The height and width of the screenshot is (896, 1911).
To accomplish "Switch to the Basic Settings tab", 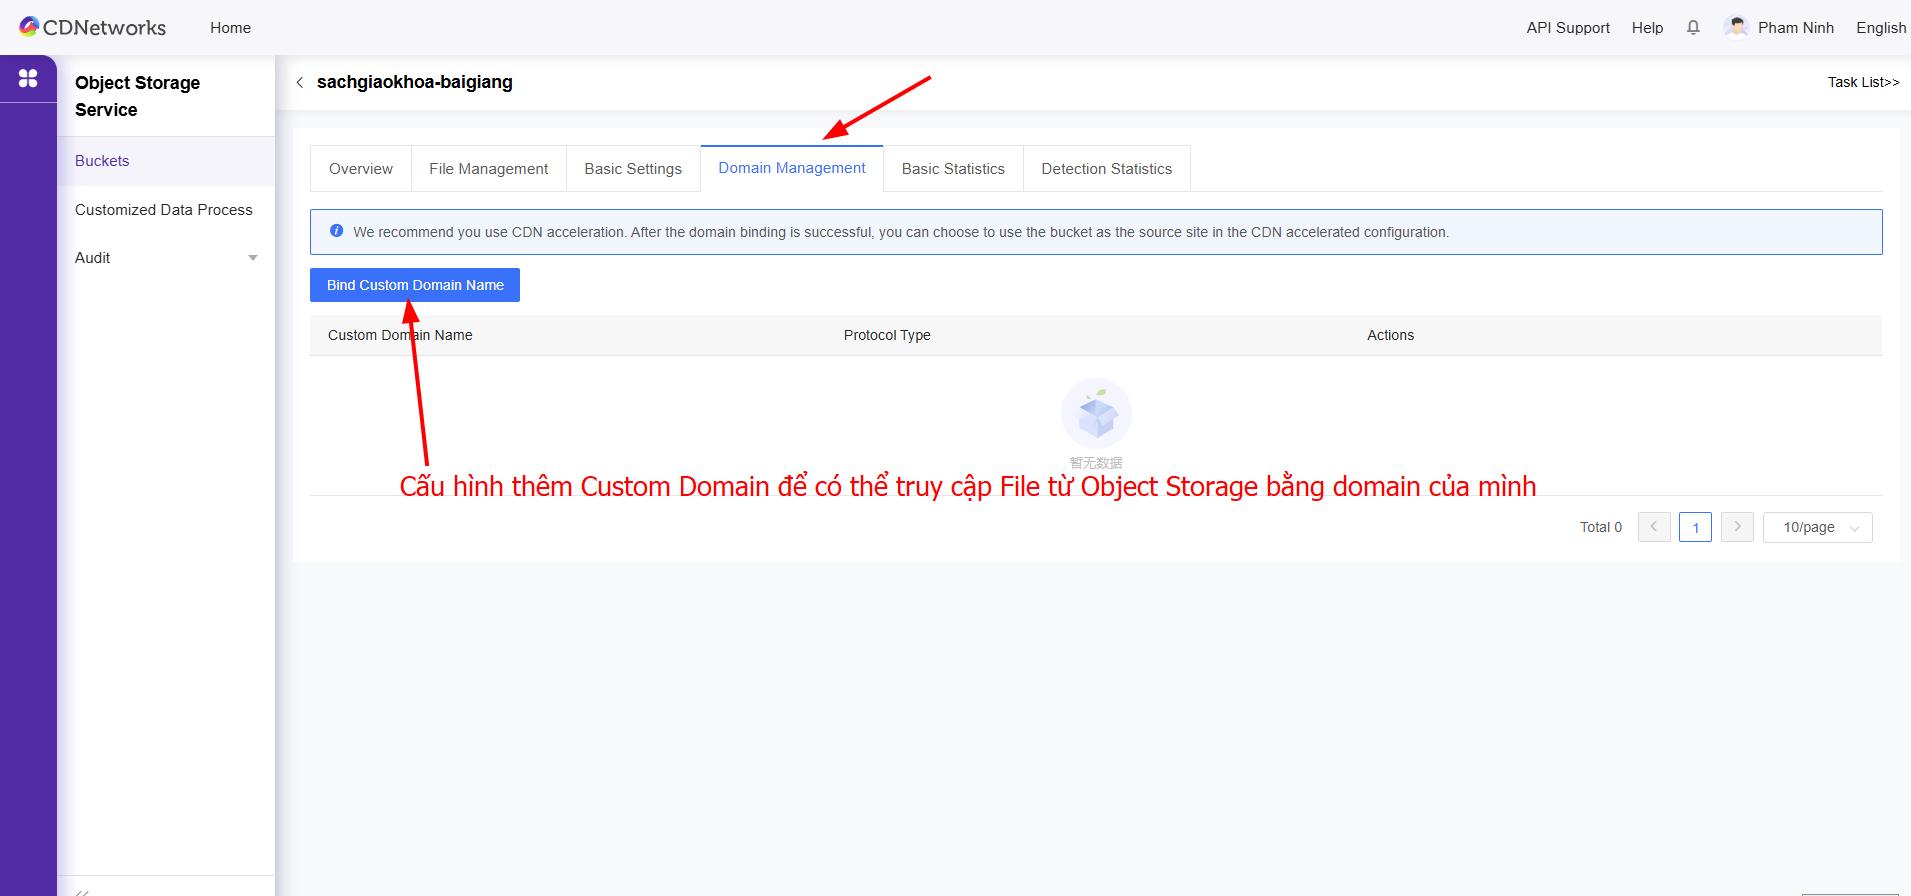I will [633, 169].
